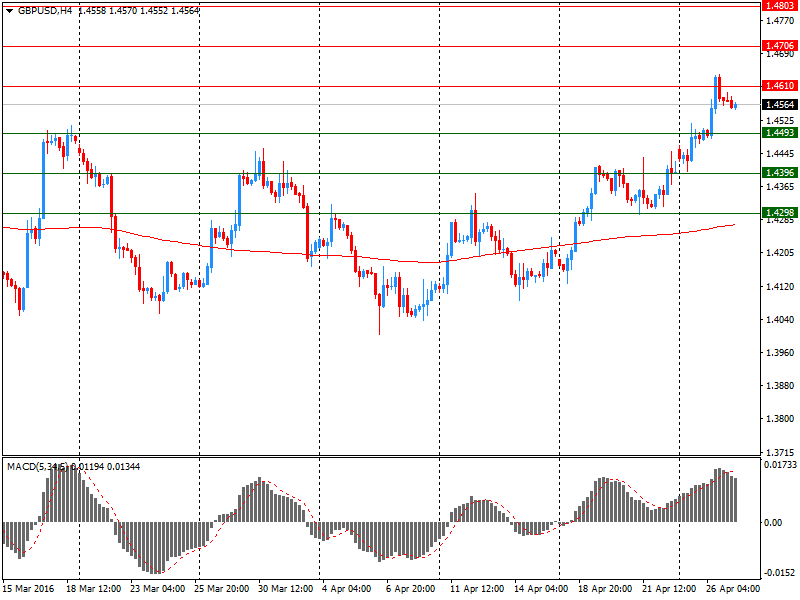
Task: Click the 25 Mar 20:00 time label
Action: tap(221, 589)
